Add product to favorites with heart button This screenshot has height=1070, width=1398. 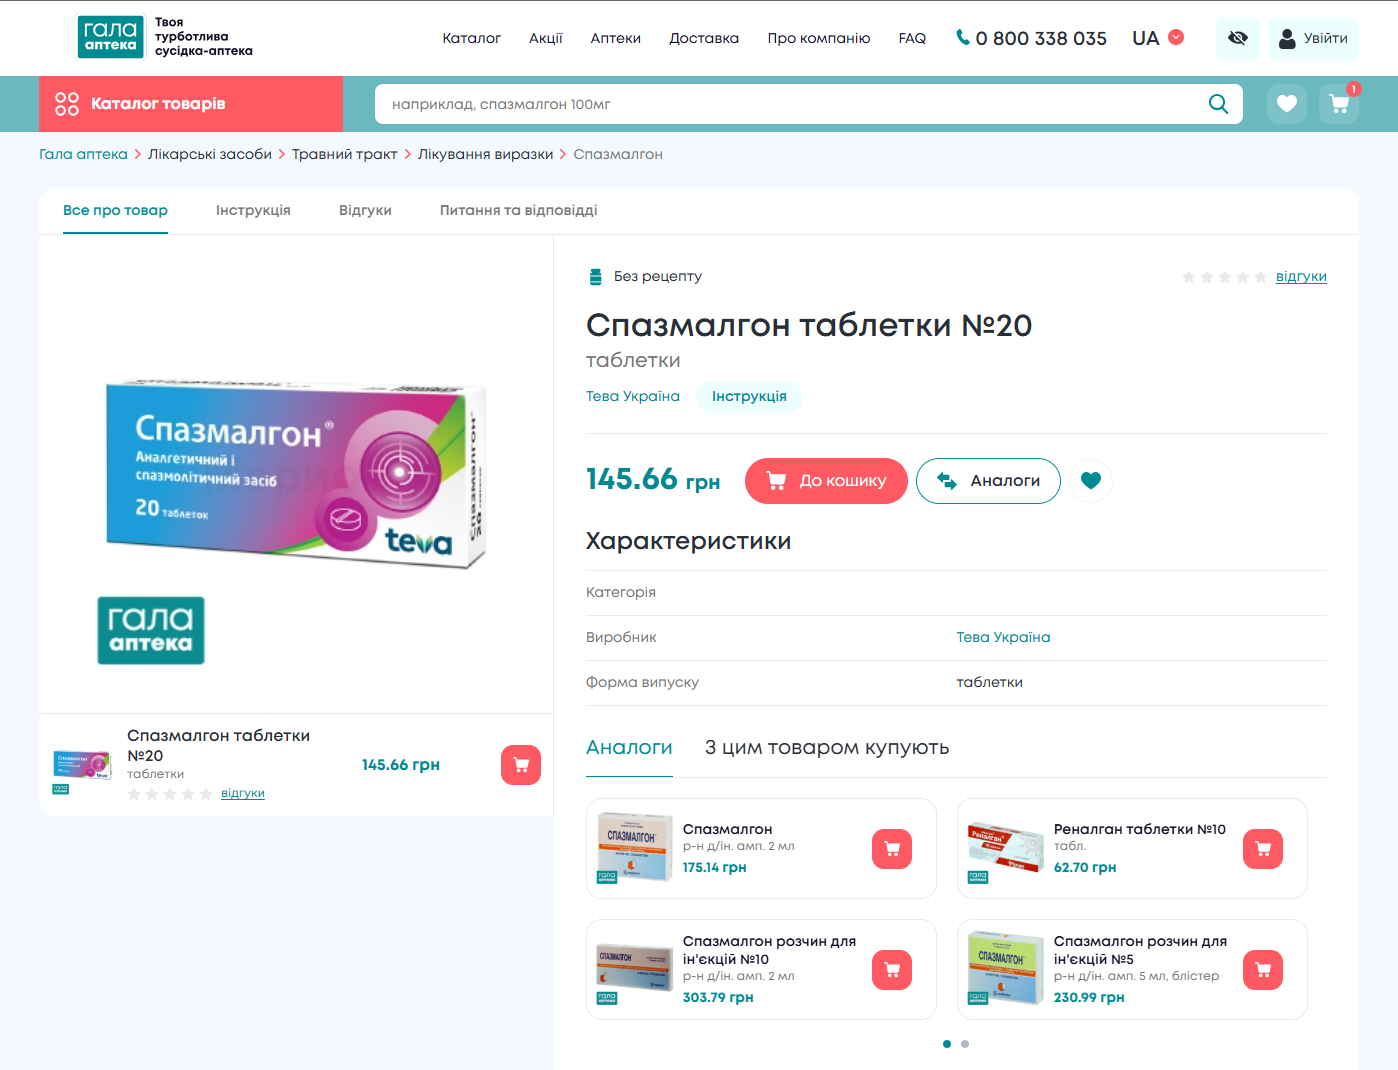click(x=1091, y=481)
